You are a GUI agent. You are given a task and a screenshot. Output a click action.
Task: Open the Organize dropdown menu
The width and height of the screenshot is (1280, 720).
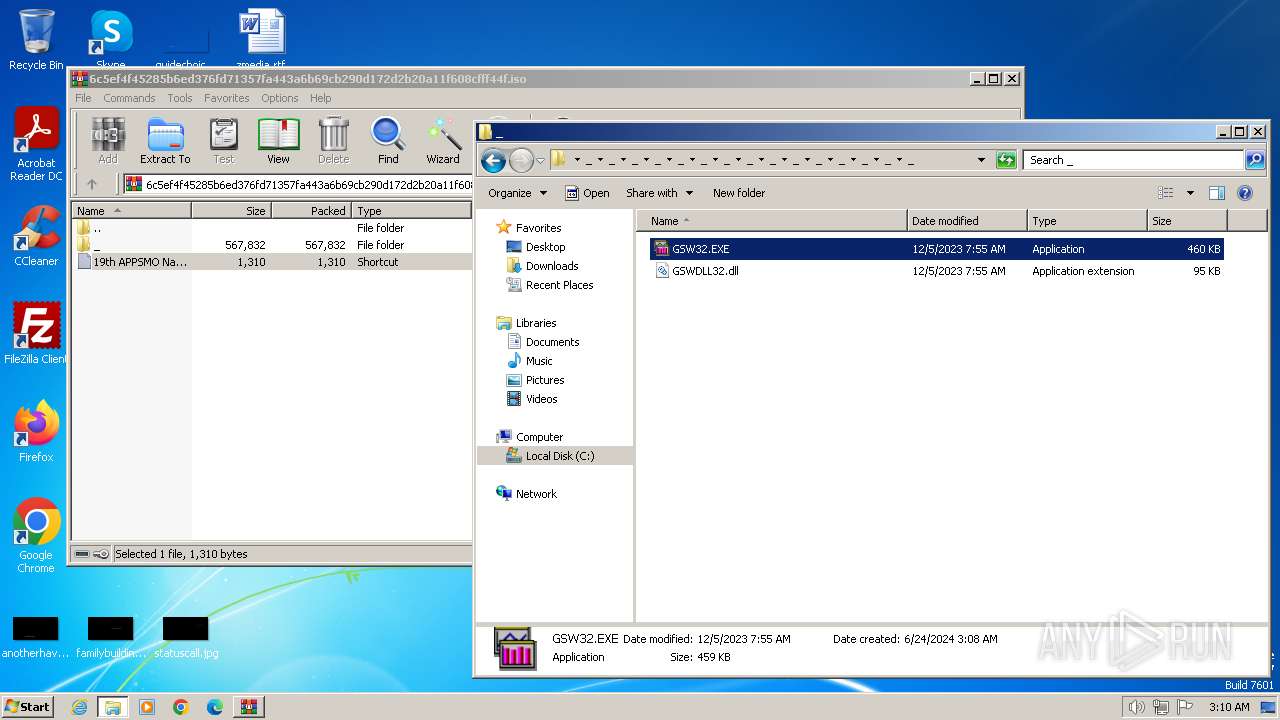[x=517, y=193]
